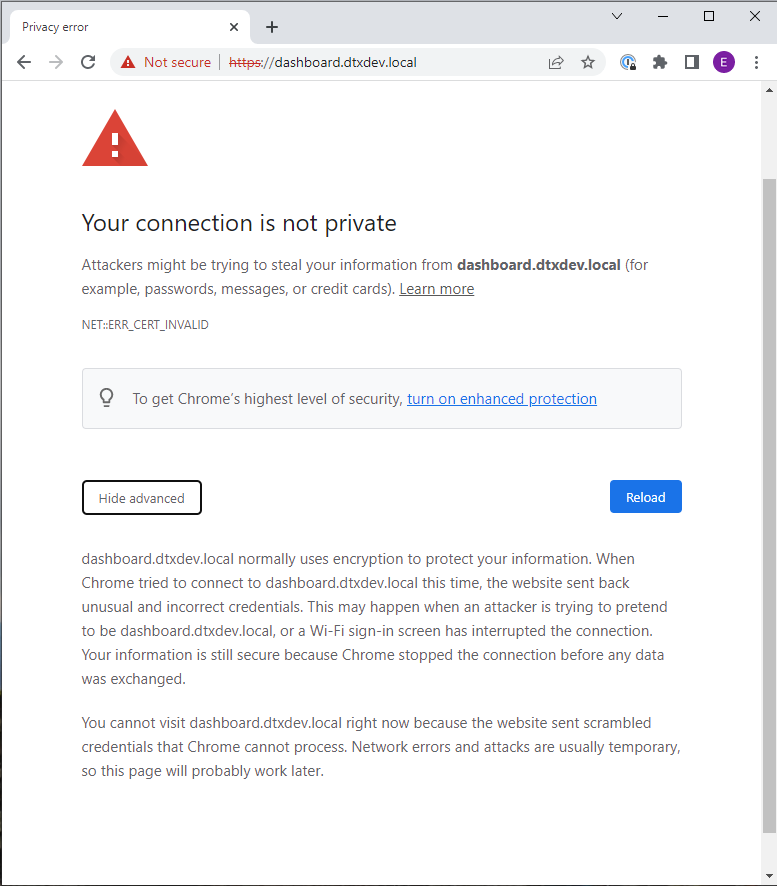Toggle the browser side panel

691,62
